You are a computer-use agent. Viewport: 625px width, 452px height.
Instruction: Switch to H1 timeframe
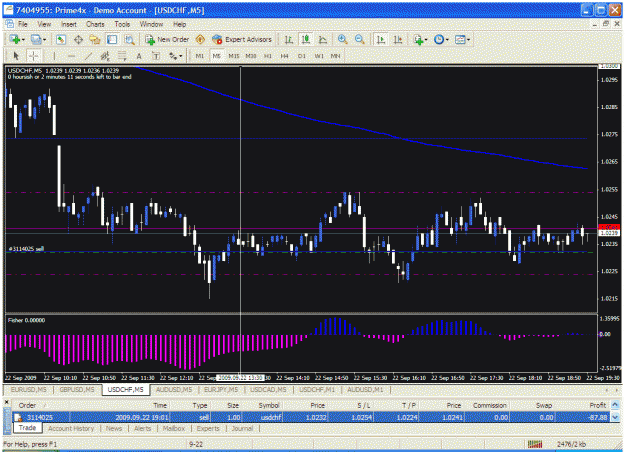[268, 56]
